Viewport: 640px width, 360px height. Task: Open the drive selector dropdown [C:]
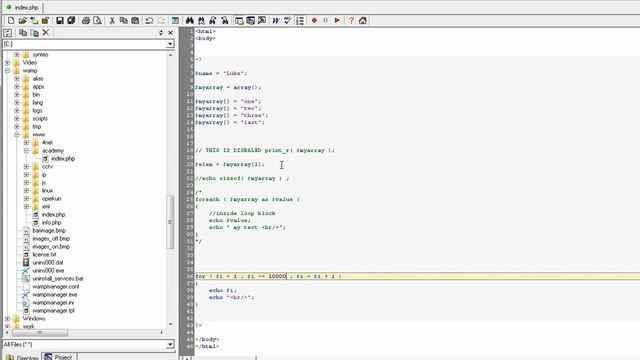(x=170, y=44)
